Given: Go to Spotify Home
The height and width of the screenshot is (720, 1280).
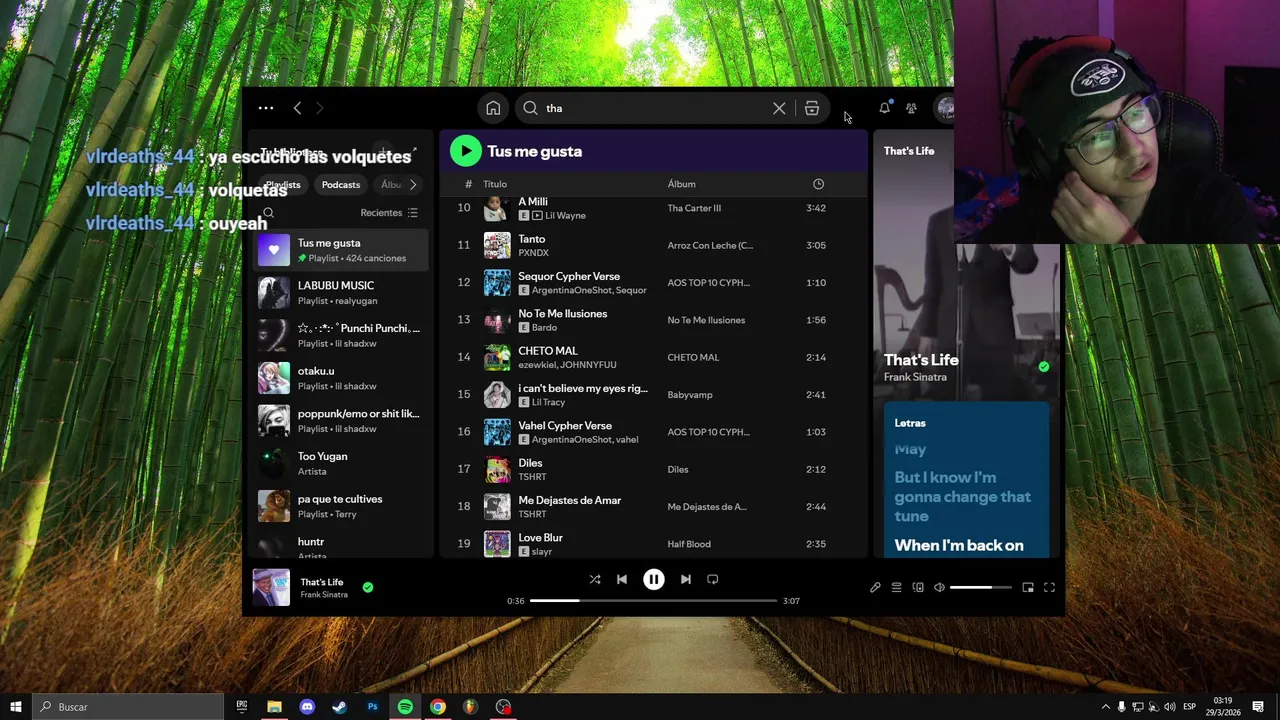Looking at the screenshot, I should pyautogui.click(x=493, y=108).
